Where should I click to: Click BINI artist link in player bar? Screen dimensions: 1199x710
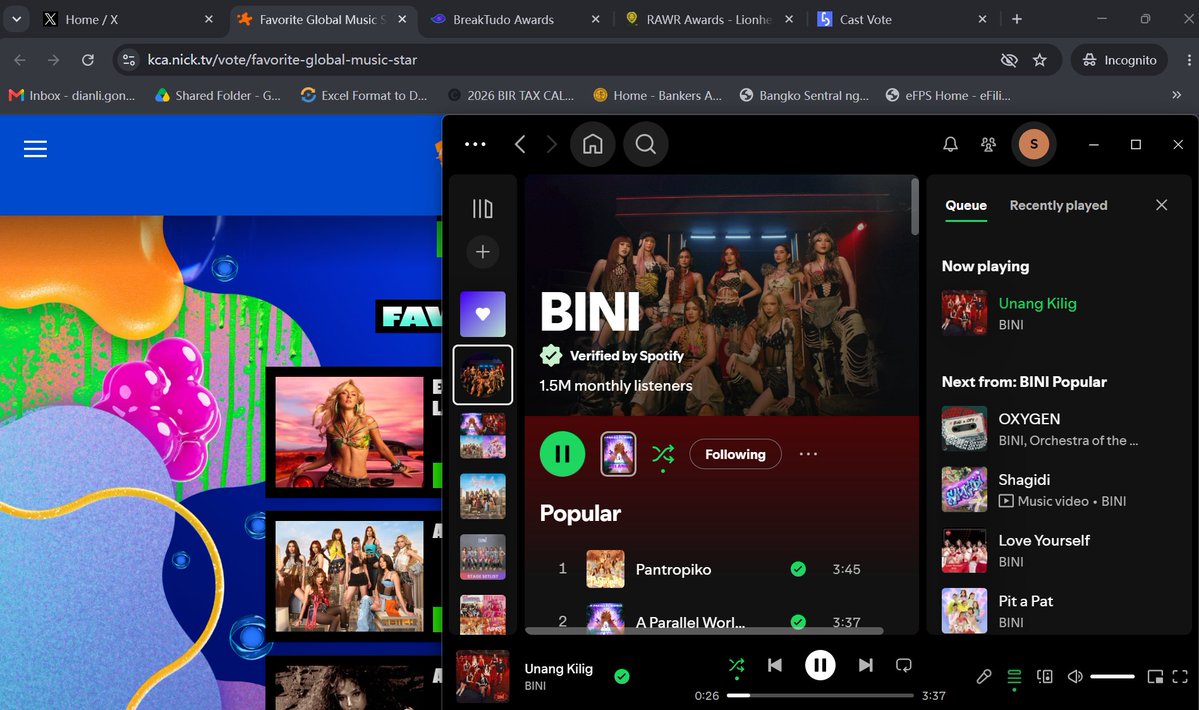click(x=535, y=686)
